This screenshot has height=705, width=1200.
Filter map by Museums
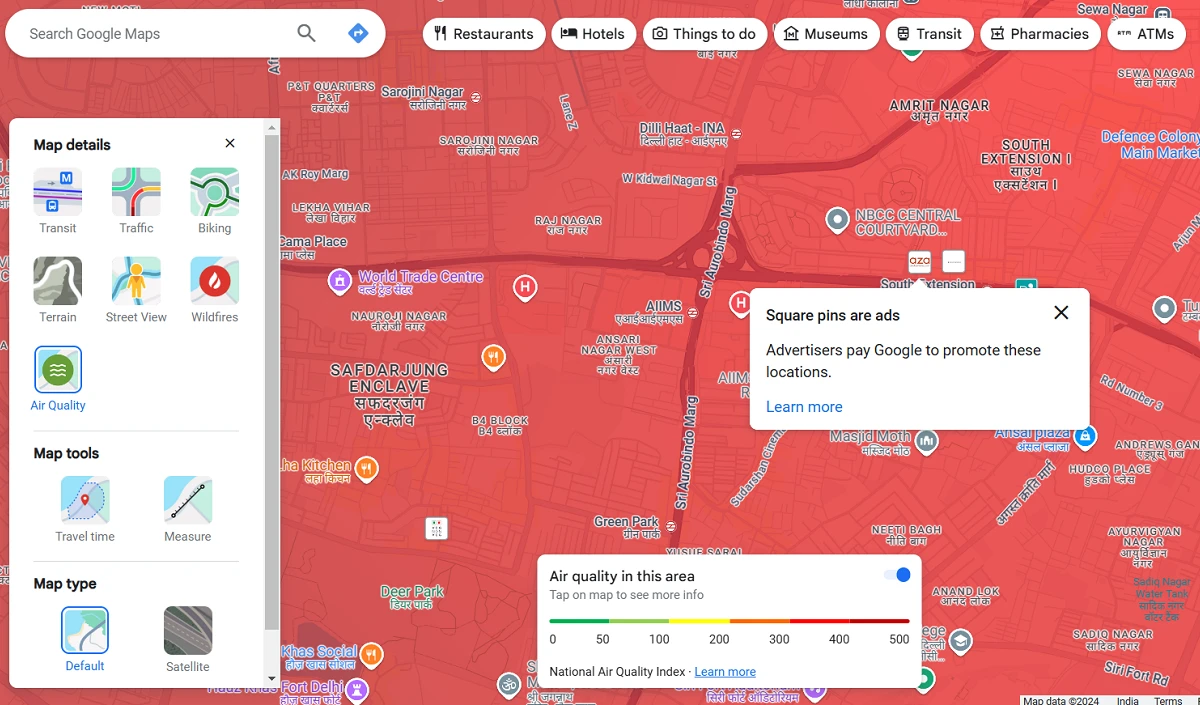tap(826, 34)
